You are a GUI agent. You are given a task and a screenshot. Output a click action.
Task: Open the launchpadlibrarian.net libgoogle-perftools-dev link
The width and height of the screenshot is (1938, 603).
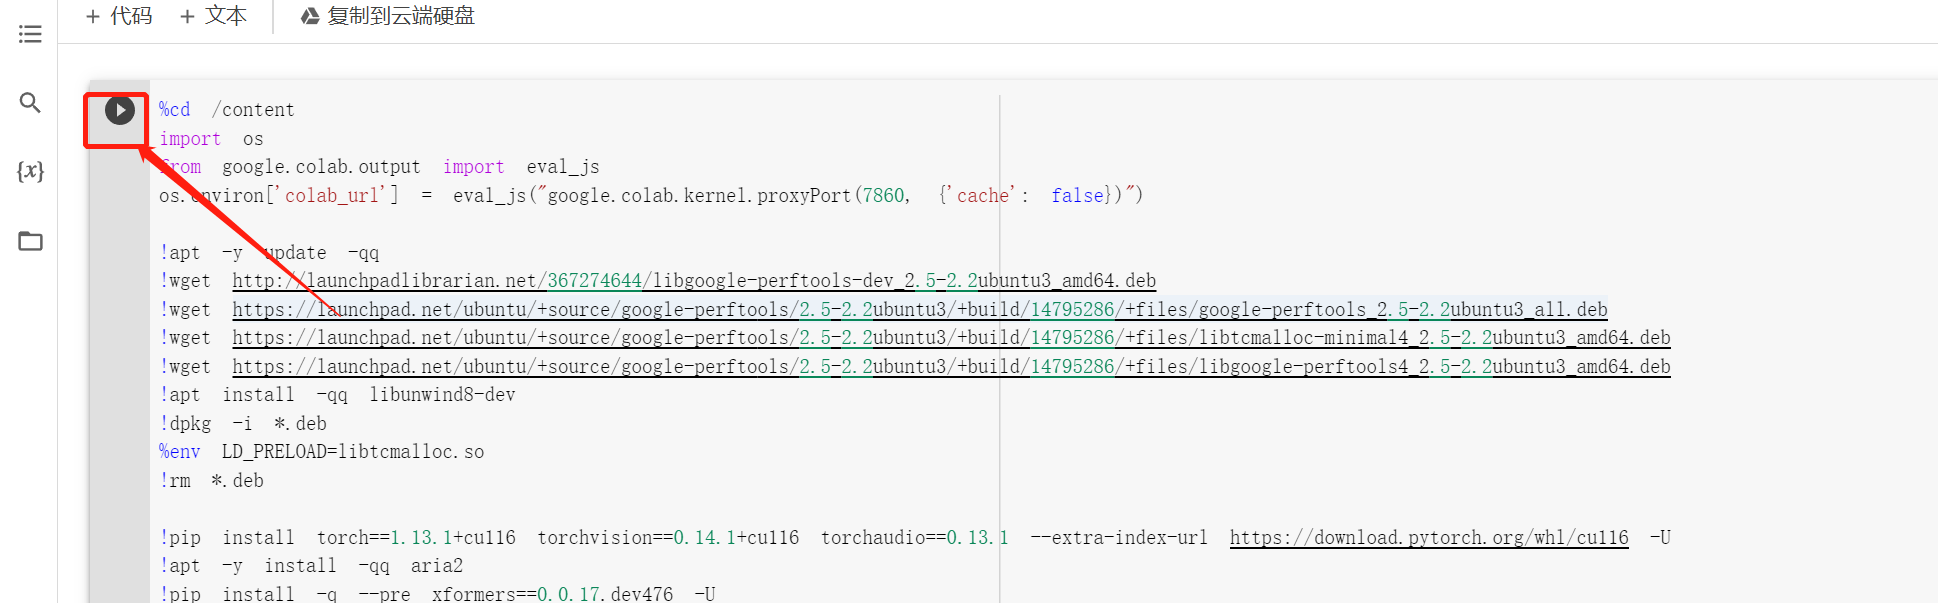coord(693,281)
